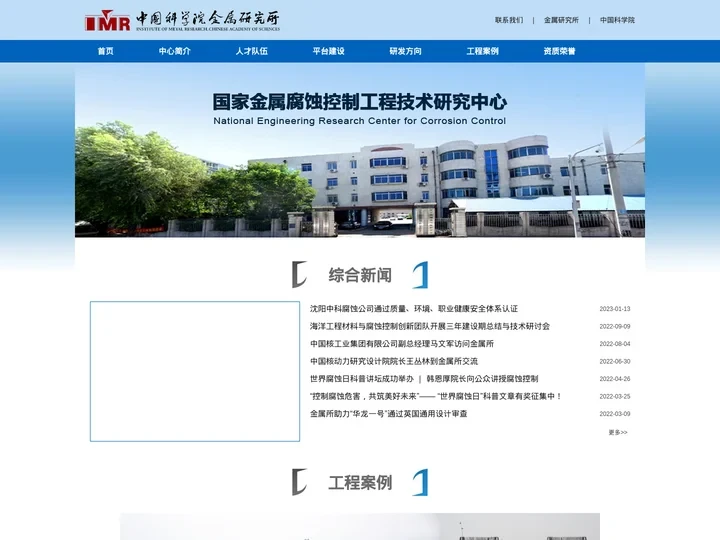Click the date 2022-06-30

[x=615, y=361]
